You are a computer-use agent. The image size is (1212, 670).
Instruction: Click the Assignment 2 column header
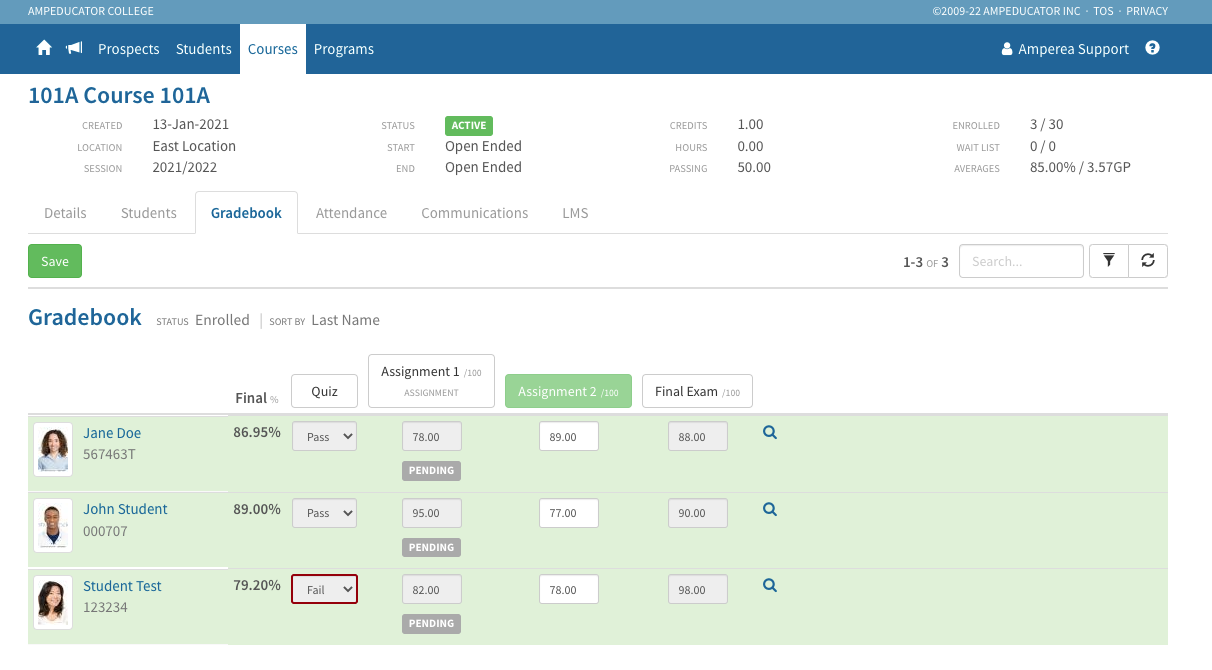point(568,391)
